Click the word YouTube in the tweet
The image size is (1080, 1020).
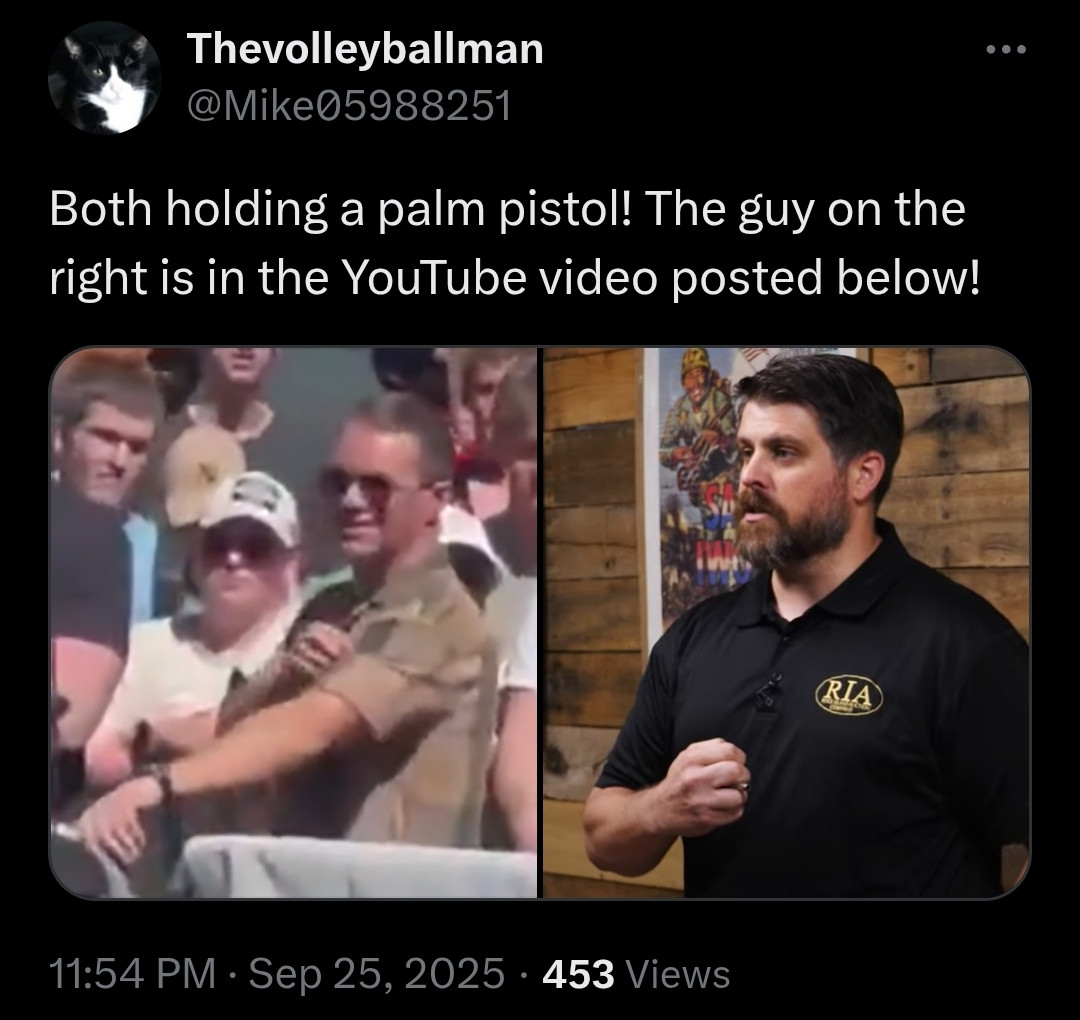434,278
